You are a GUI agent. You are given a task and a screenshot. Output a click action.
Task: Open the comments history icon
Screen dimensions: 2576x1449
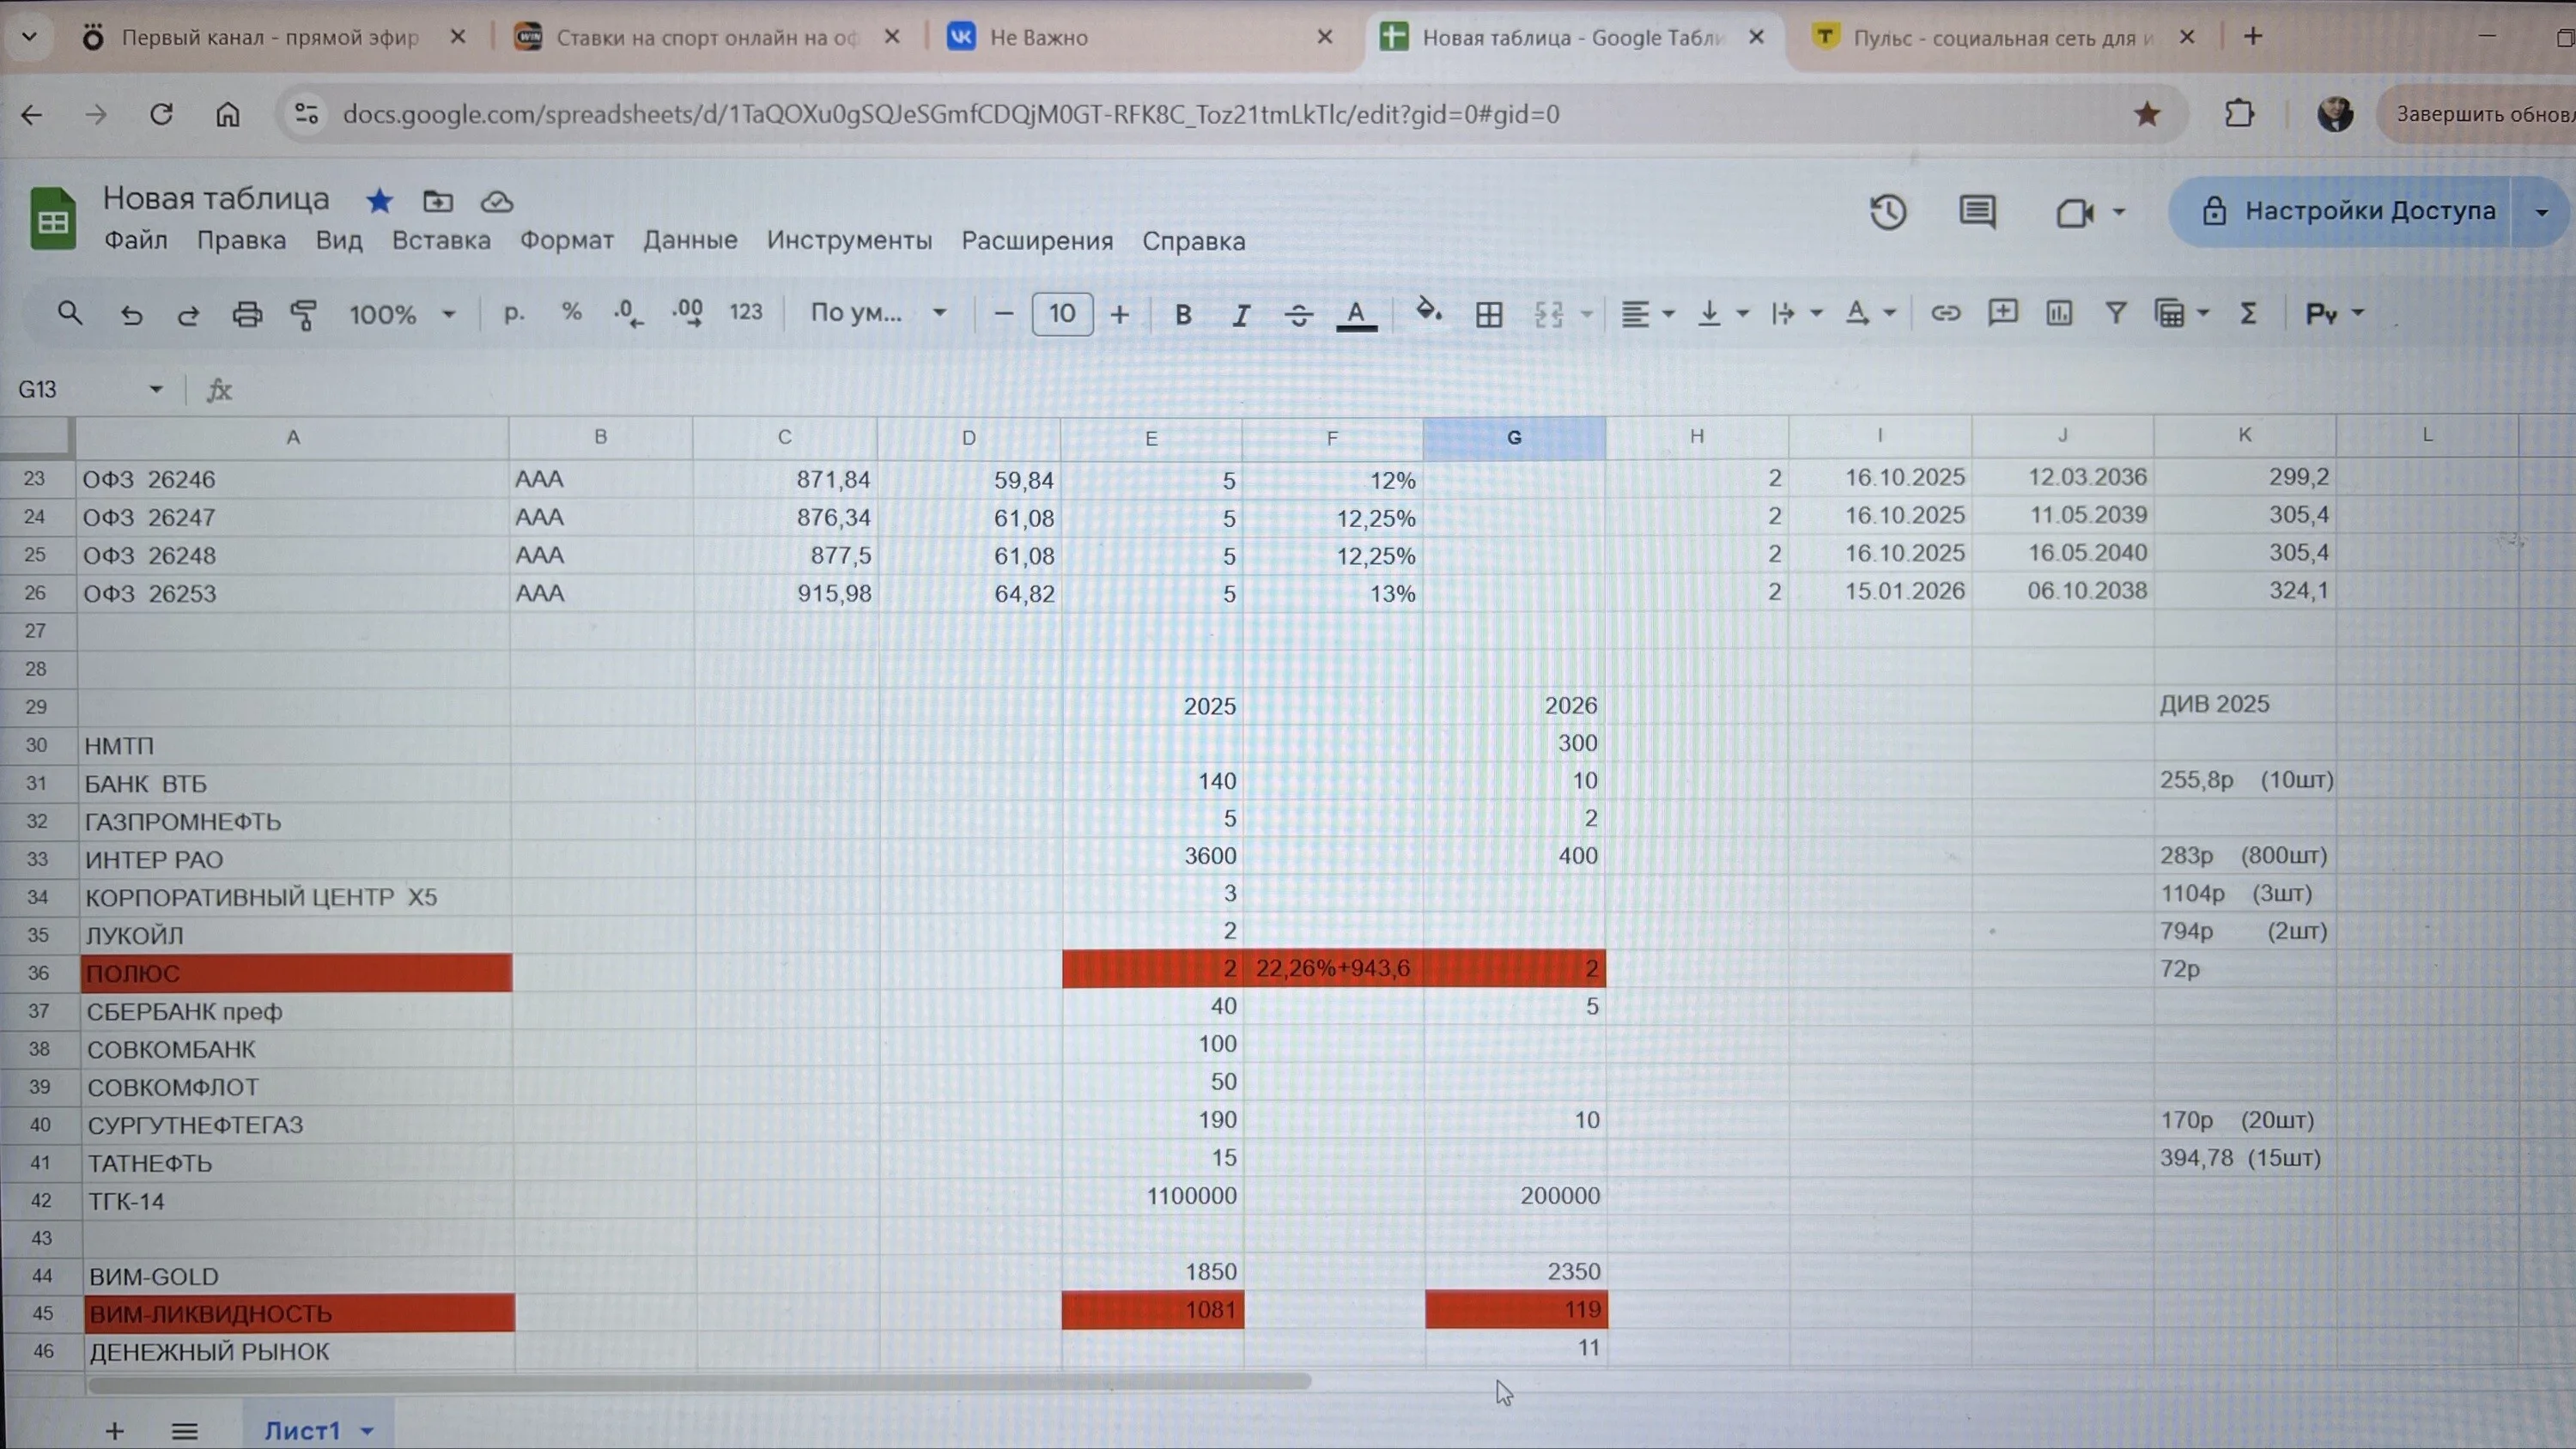1977,212
